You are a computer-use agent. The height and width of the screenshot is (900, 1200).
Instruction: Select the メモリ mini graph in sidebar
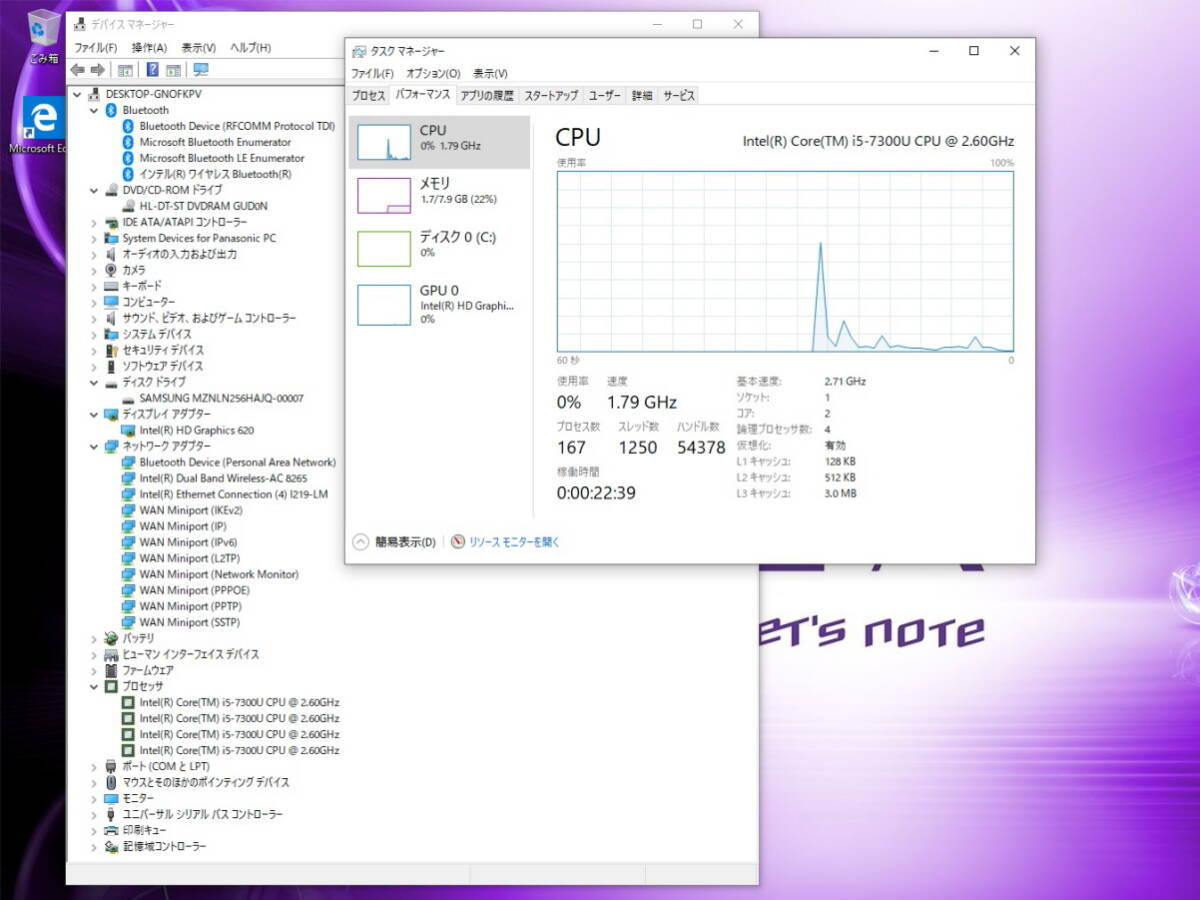pyautogui.click(x=384, y=195)
